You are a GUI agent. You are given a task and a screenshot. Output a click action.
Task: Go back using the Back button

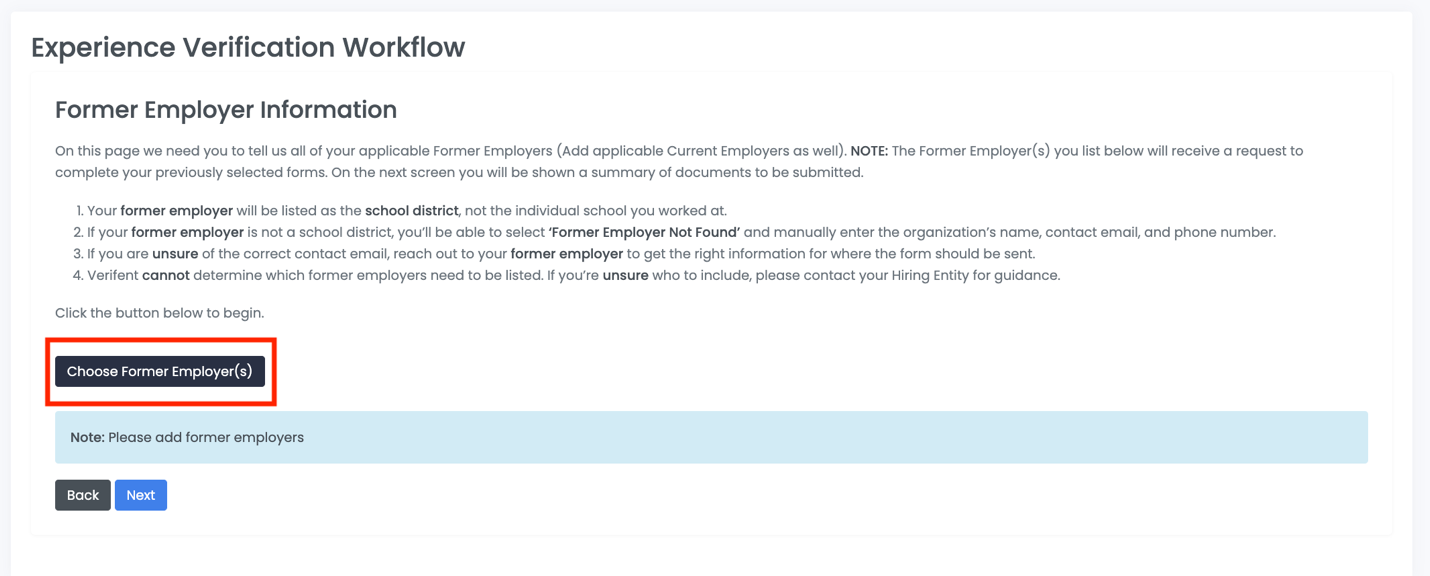tap(82, 494)
